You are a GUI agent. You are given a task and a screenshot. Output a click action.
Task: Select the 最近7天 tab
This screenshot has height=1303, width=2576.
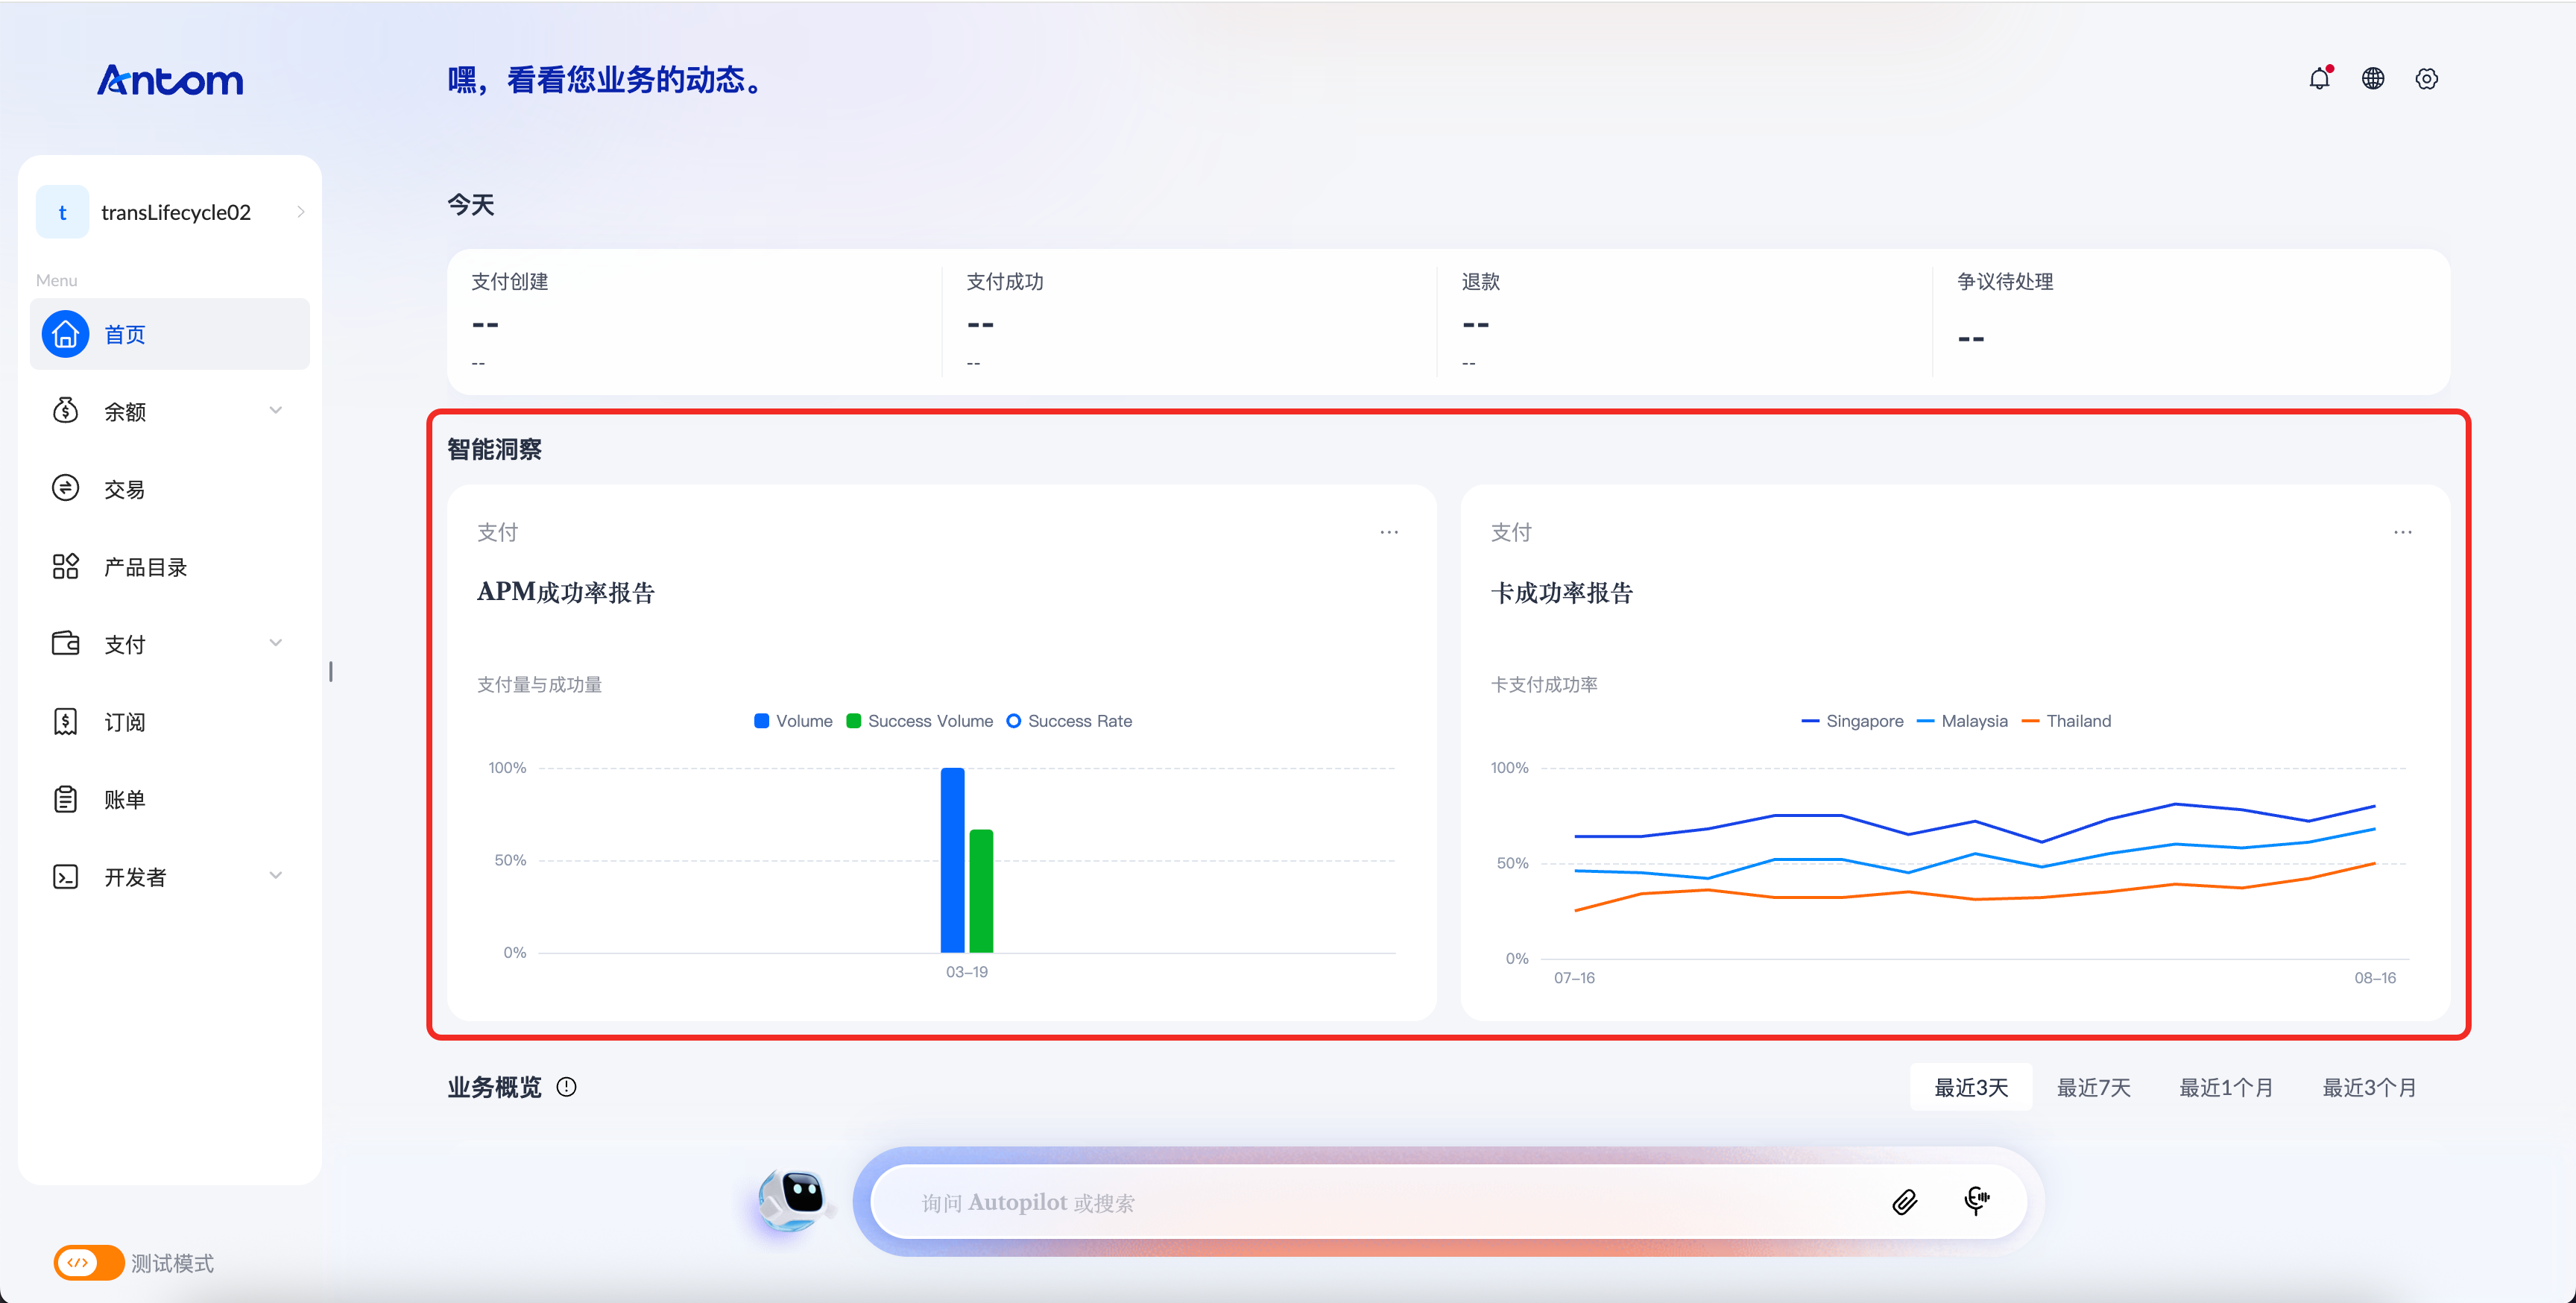[2093, 1087]
